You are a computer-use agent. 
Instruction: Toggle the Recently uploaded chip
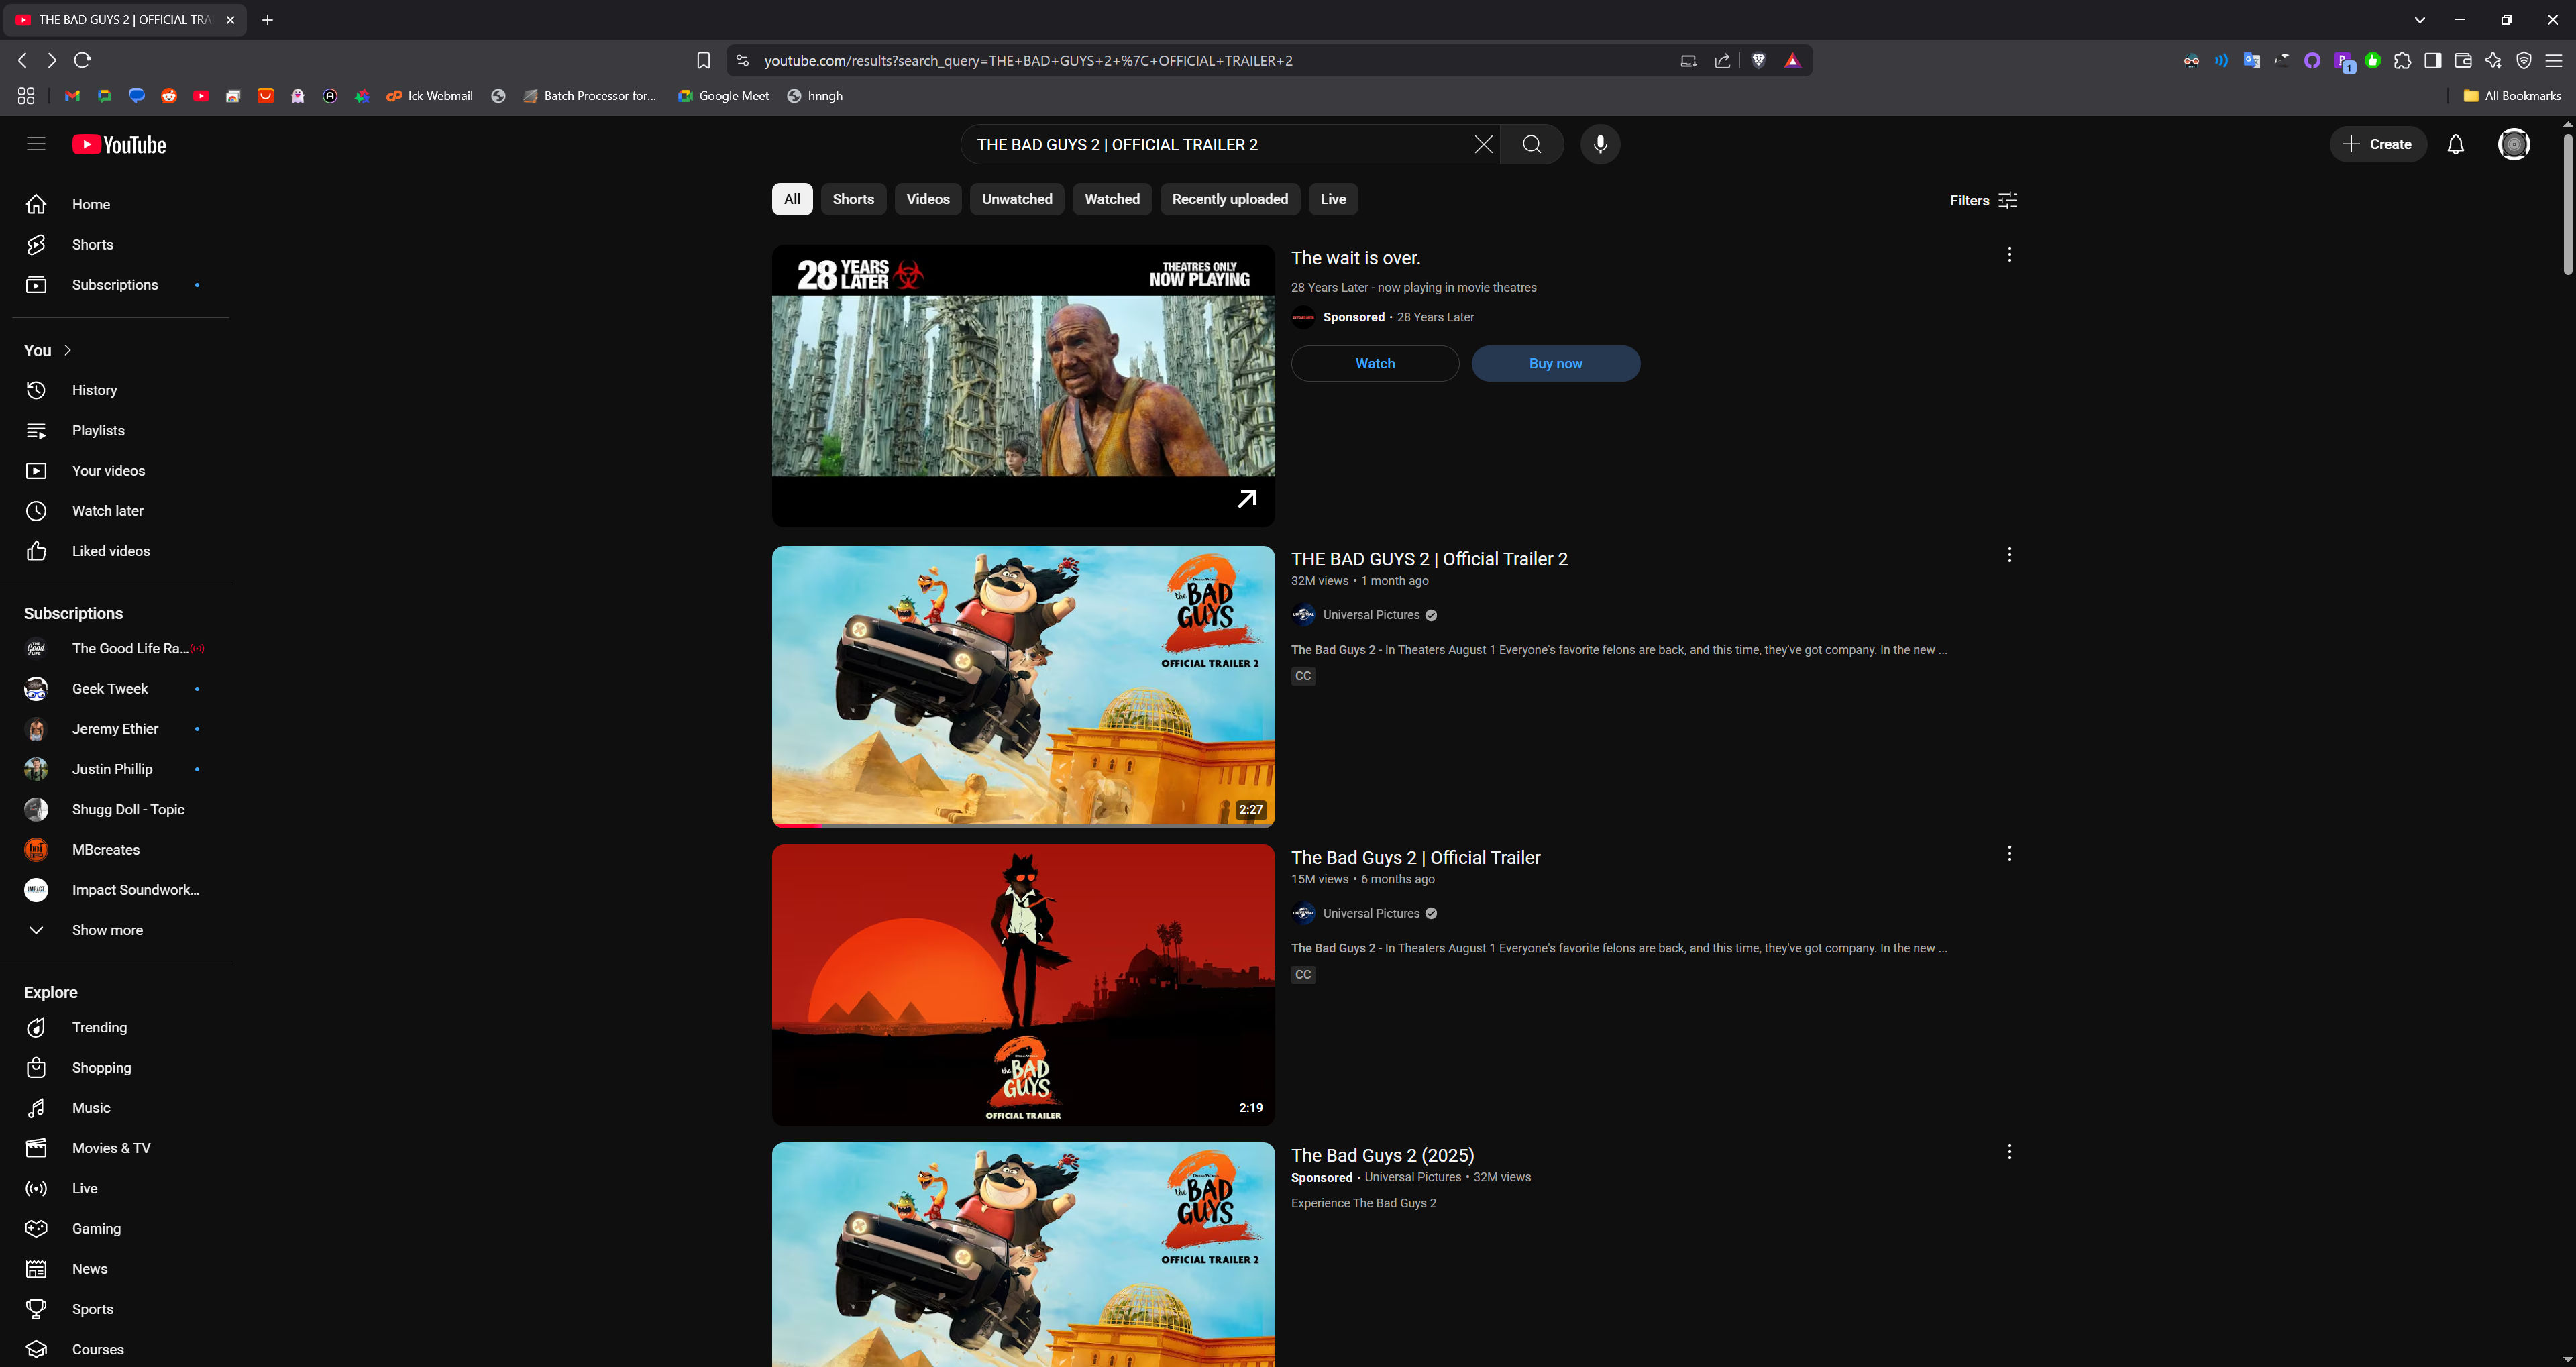click(1230, 199)
